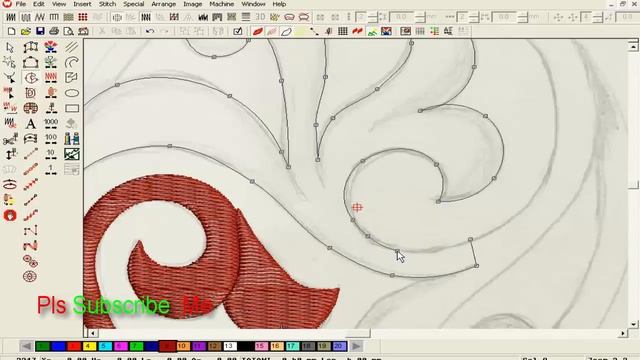
Task: Toggle the black grid display icon
Action: coord(343,31)
